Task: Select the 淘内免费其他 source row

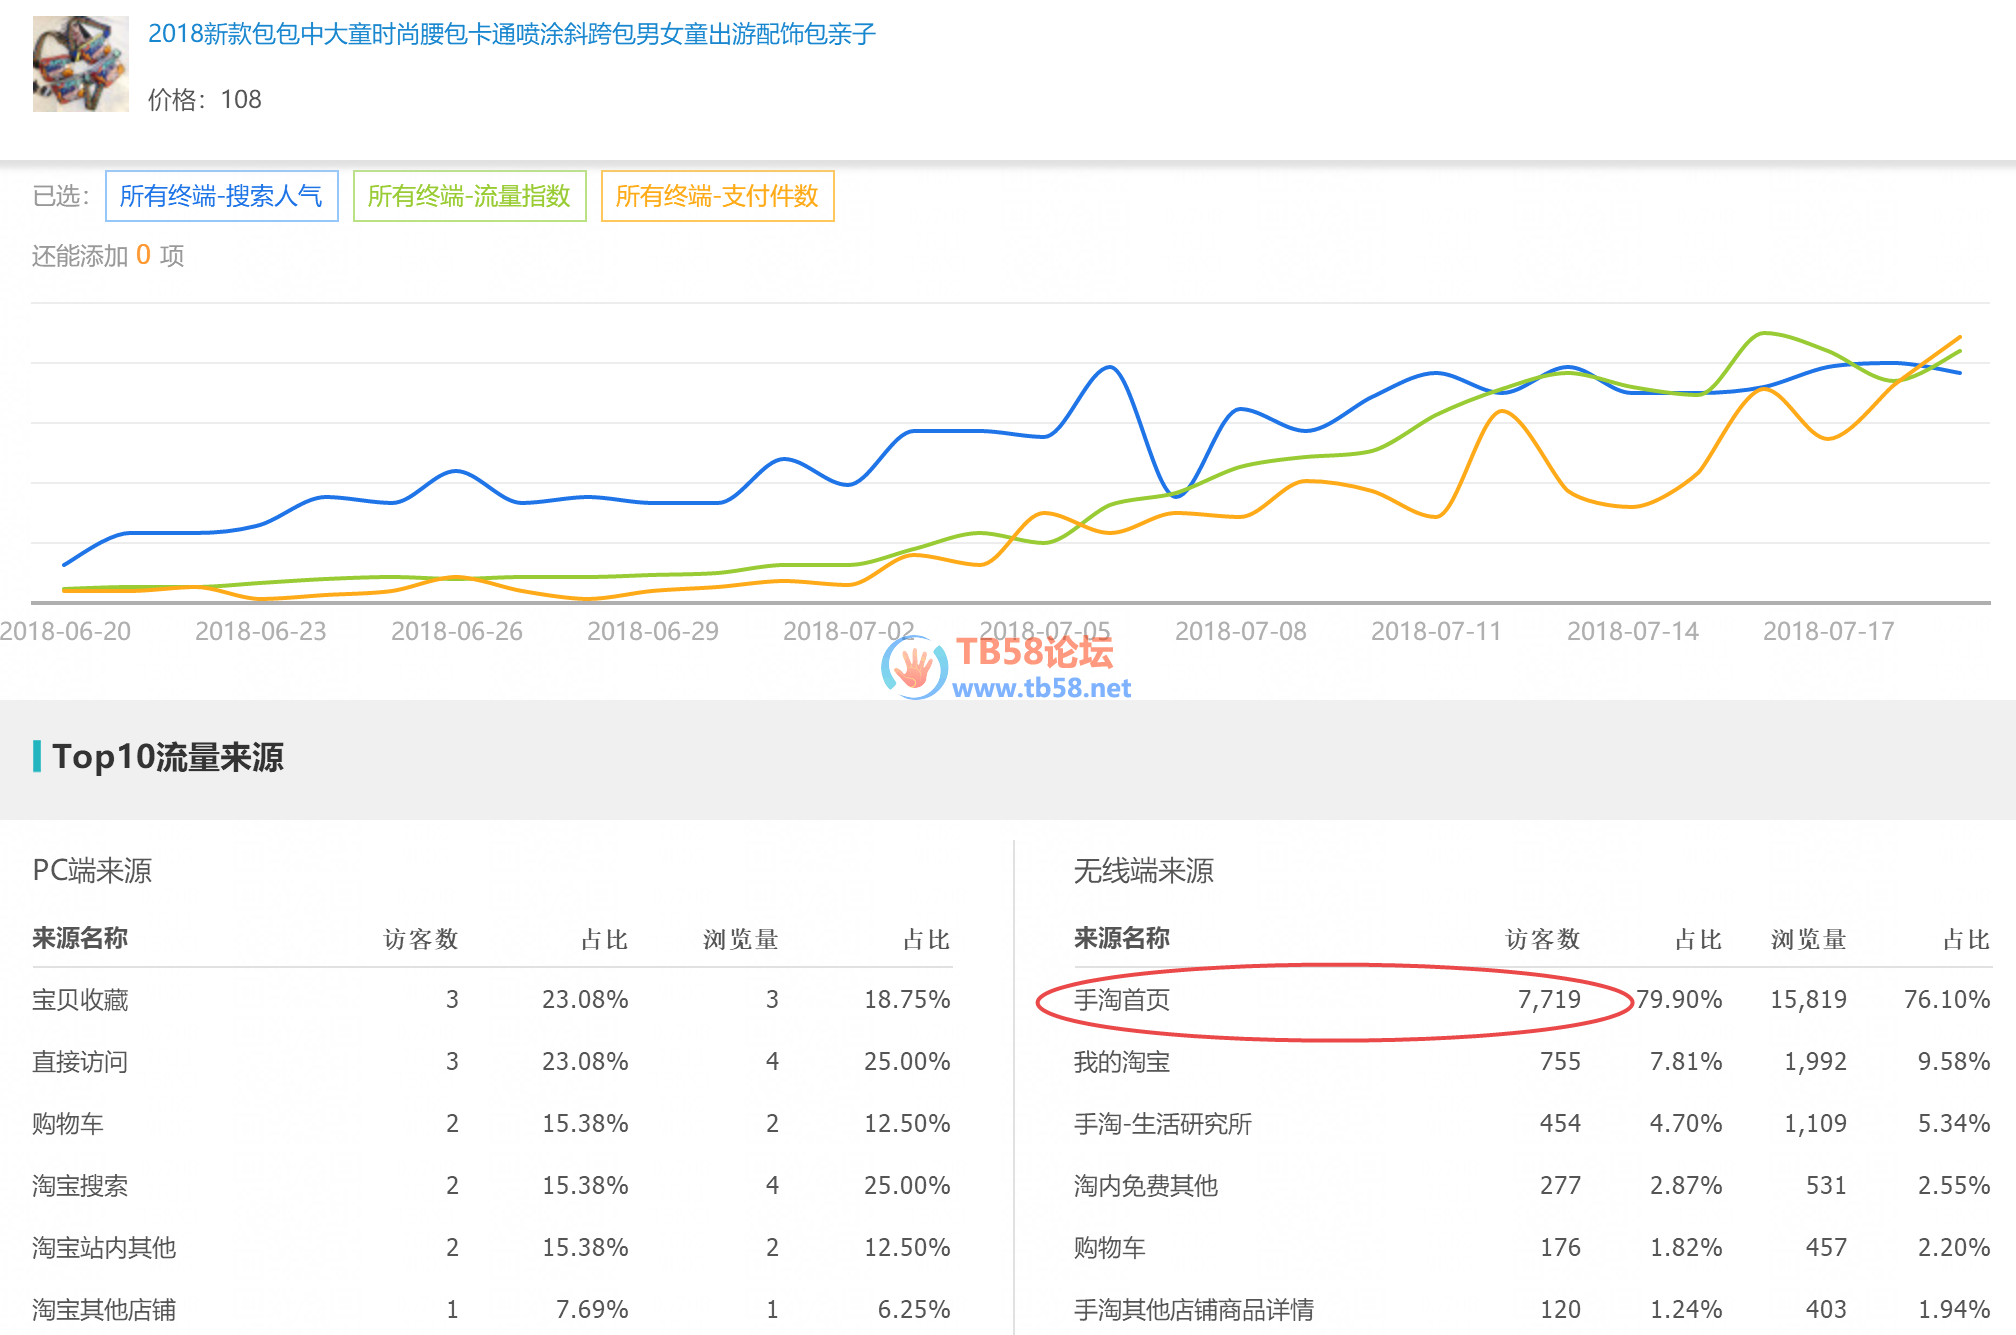Action: (1532, 1186)
